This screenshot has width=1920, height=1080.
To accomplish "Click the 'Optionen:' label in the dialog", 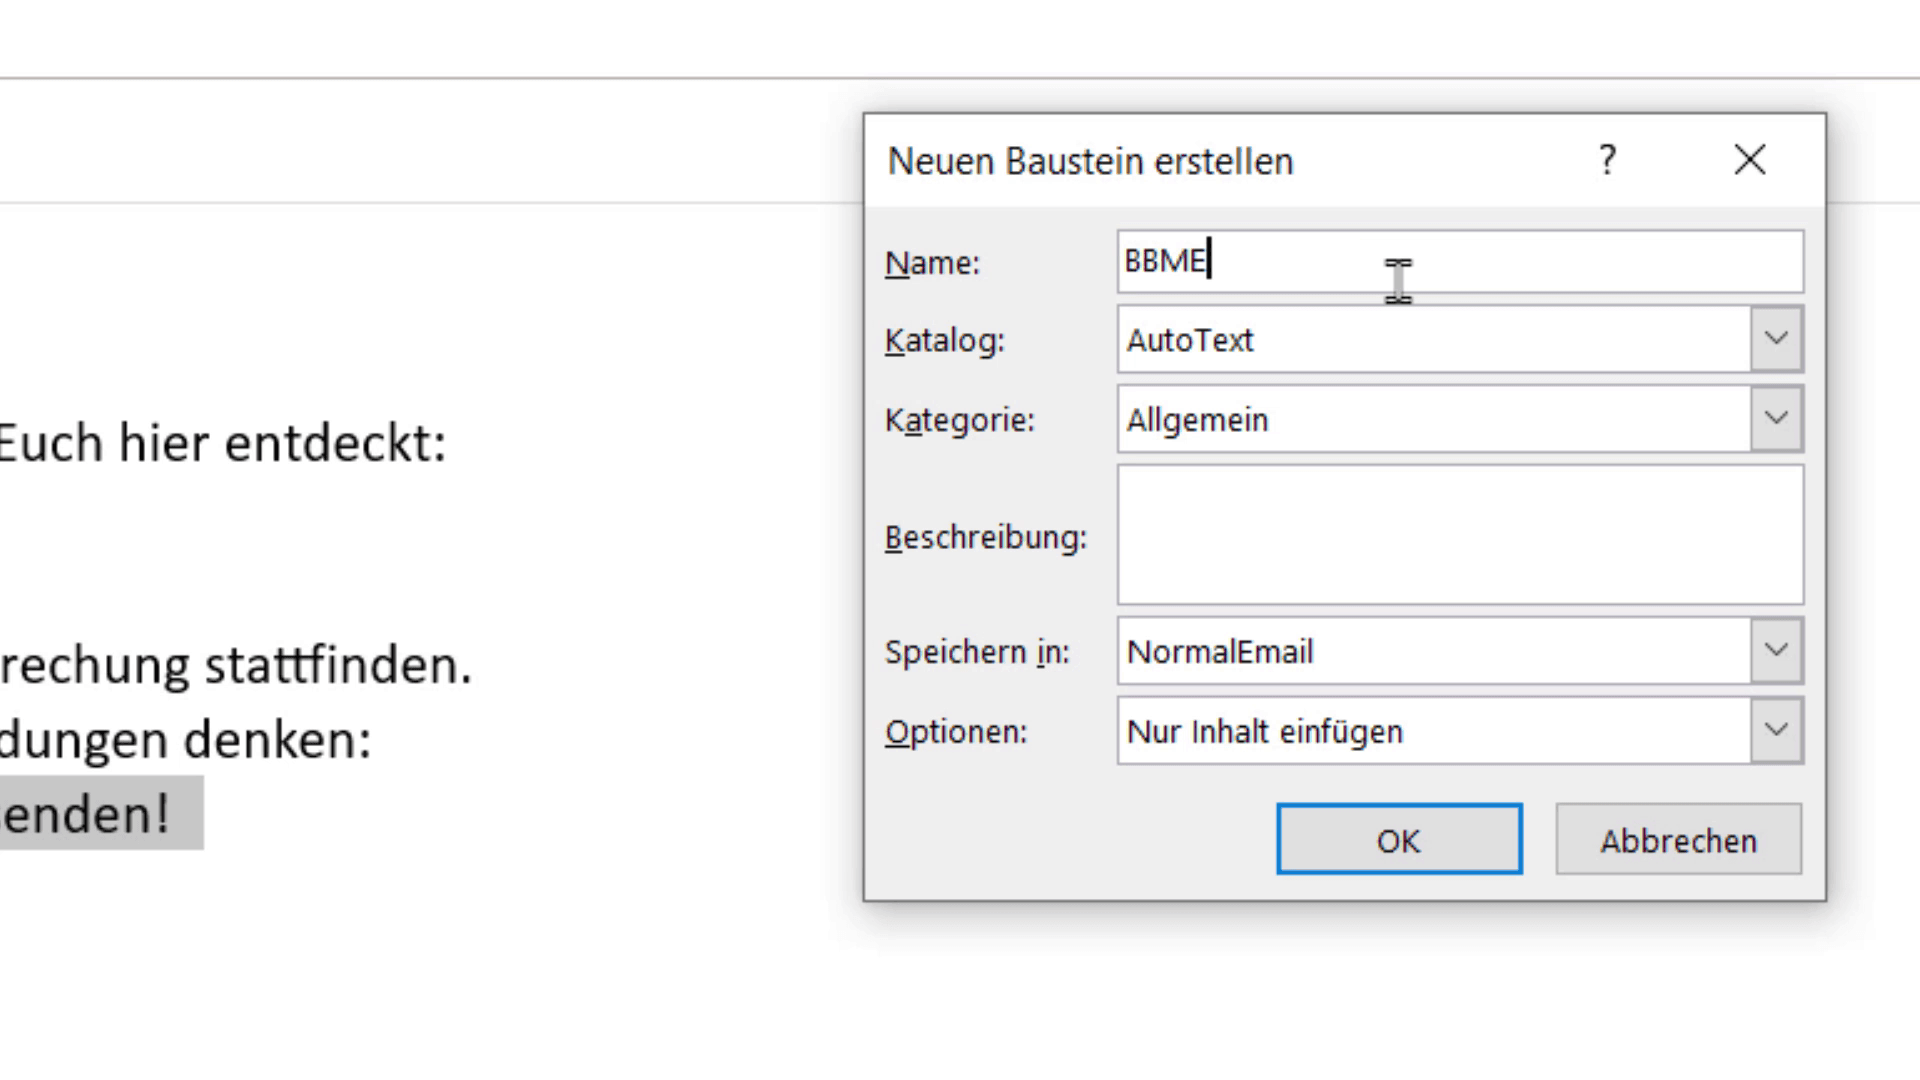I will (x=955, y=732).
